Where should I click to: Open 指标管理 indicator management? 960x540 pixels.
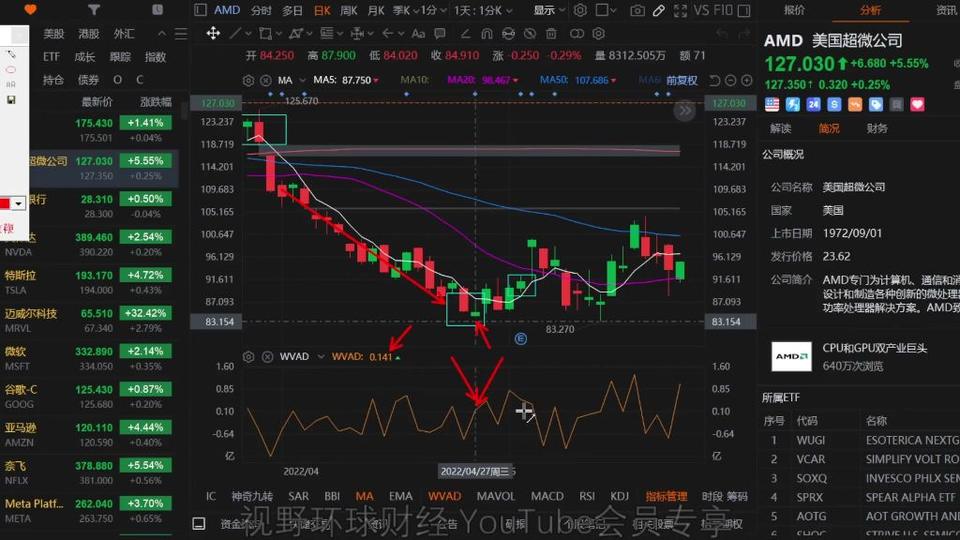click(x=666, y=496)
